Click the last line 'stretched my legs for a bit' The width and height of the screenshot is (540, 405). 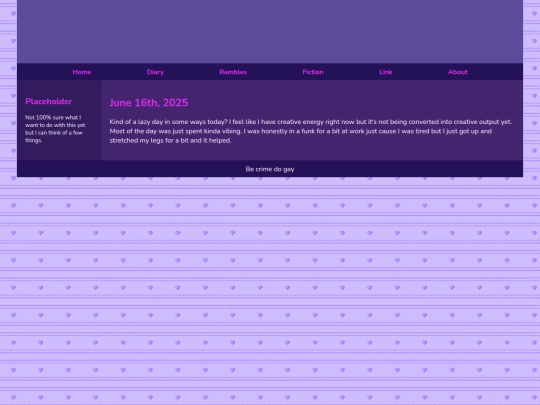pos(170,141)
